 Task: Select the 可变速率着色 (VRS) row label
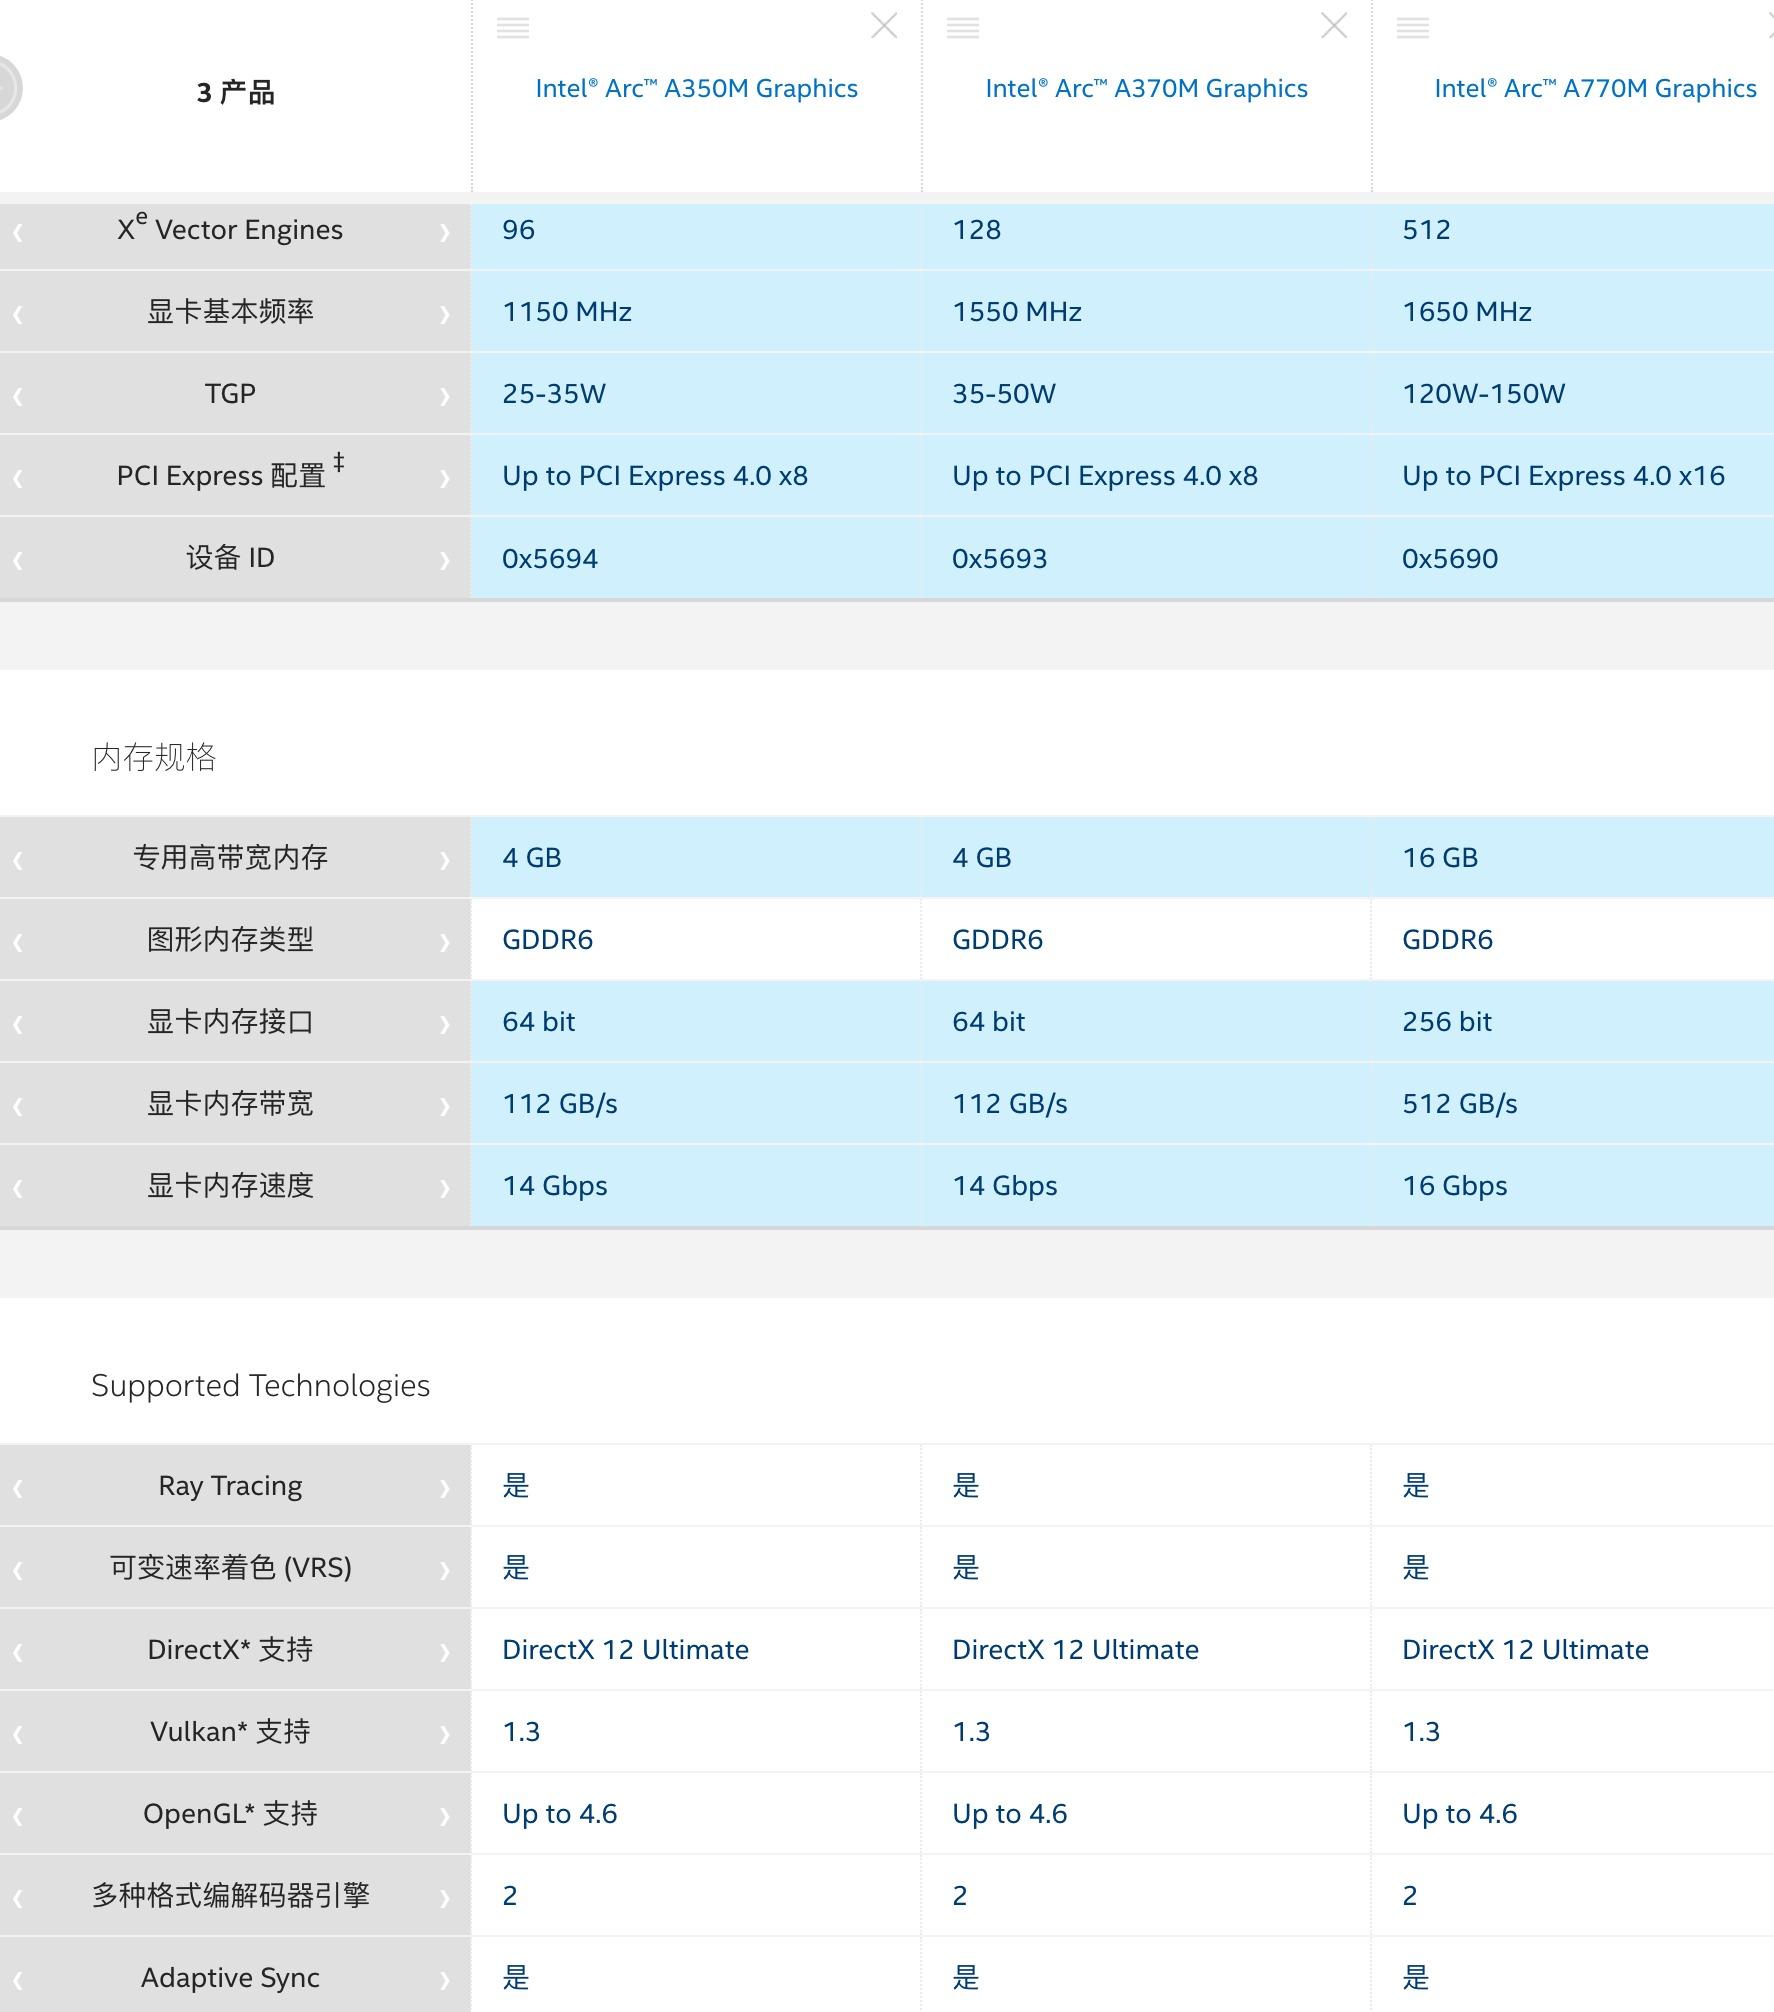tap(230, 1567)
